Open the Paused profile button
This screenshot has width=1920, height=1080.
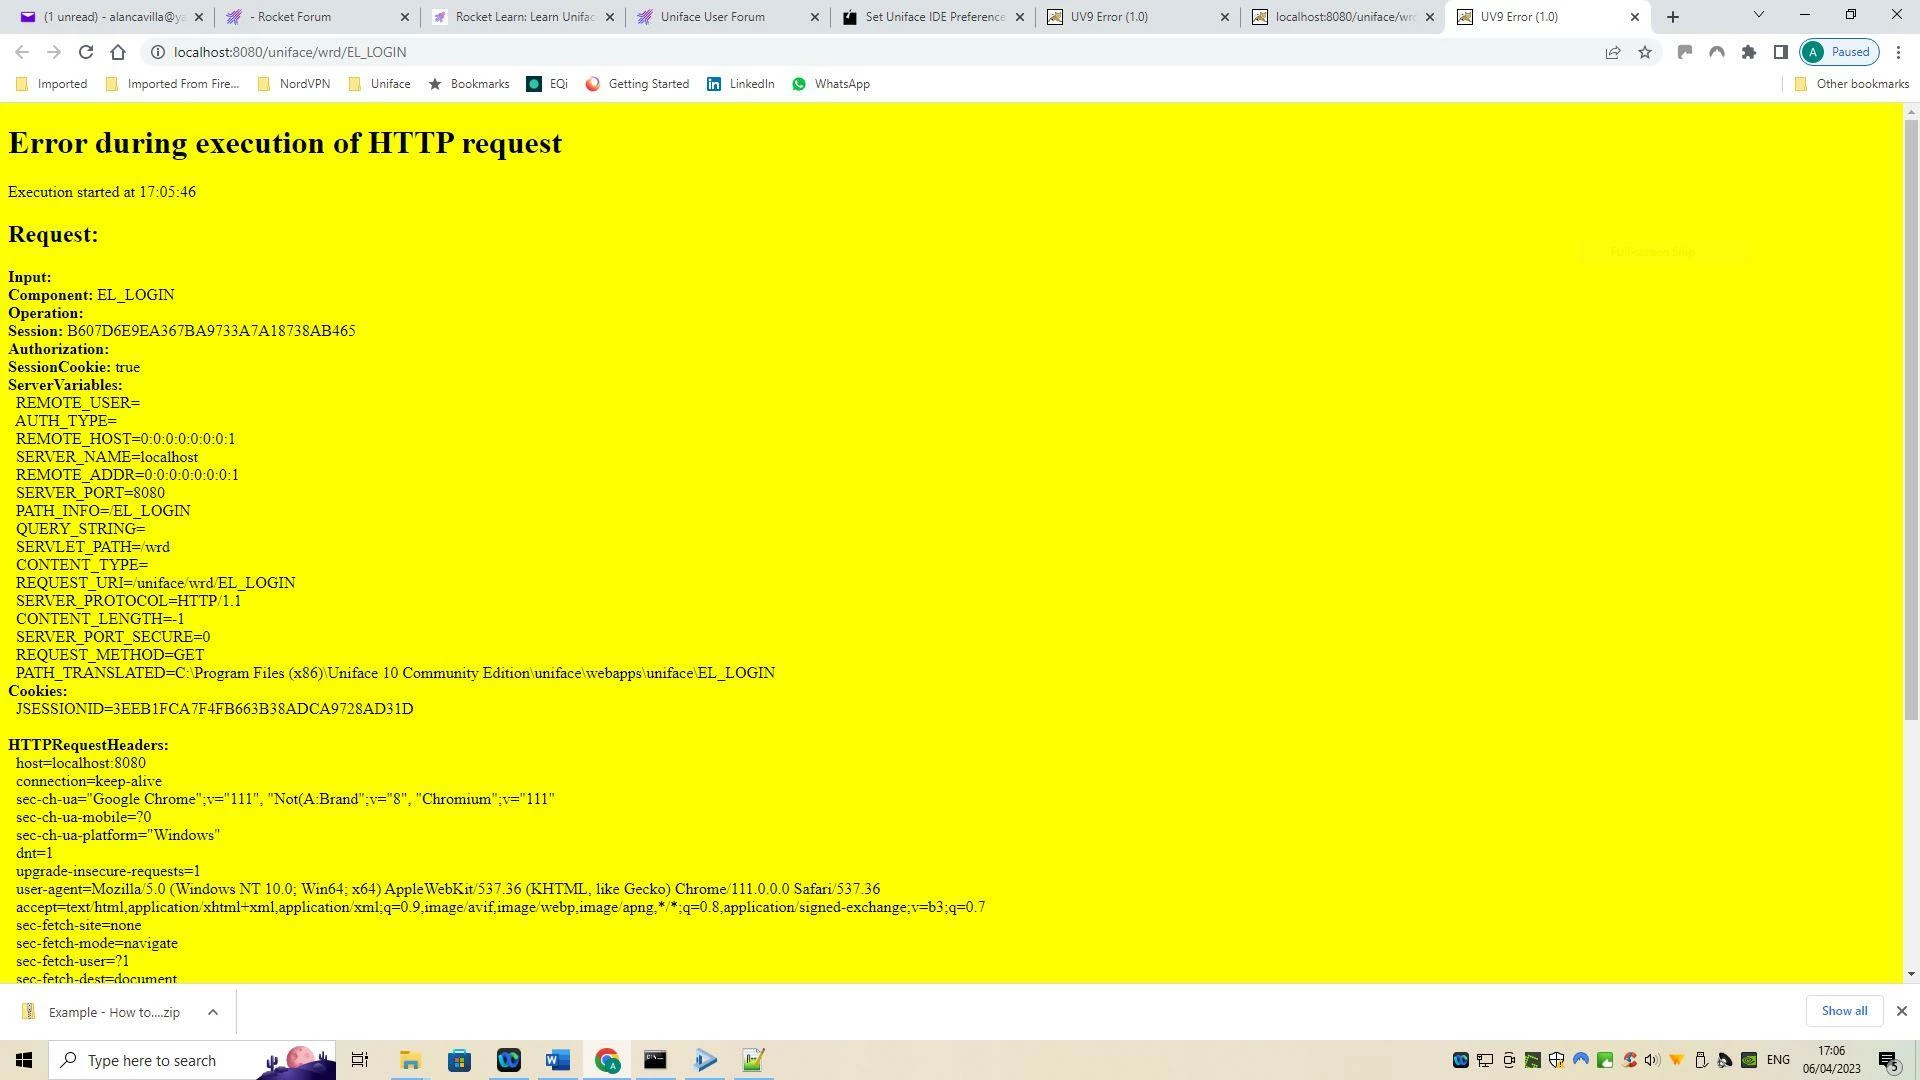point(1839,52)
